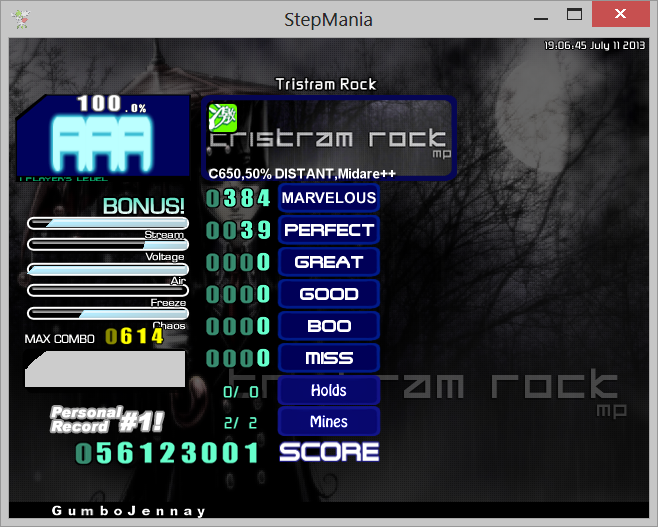This screenshot has height=527, width=658.
Task: Click the Mines label box
Action: 329,421
